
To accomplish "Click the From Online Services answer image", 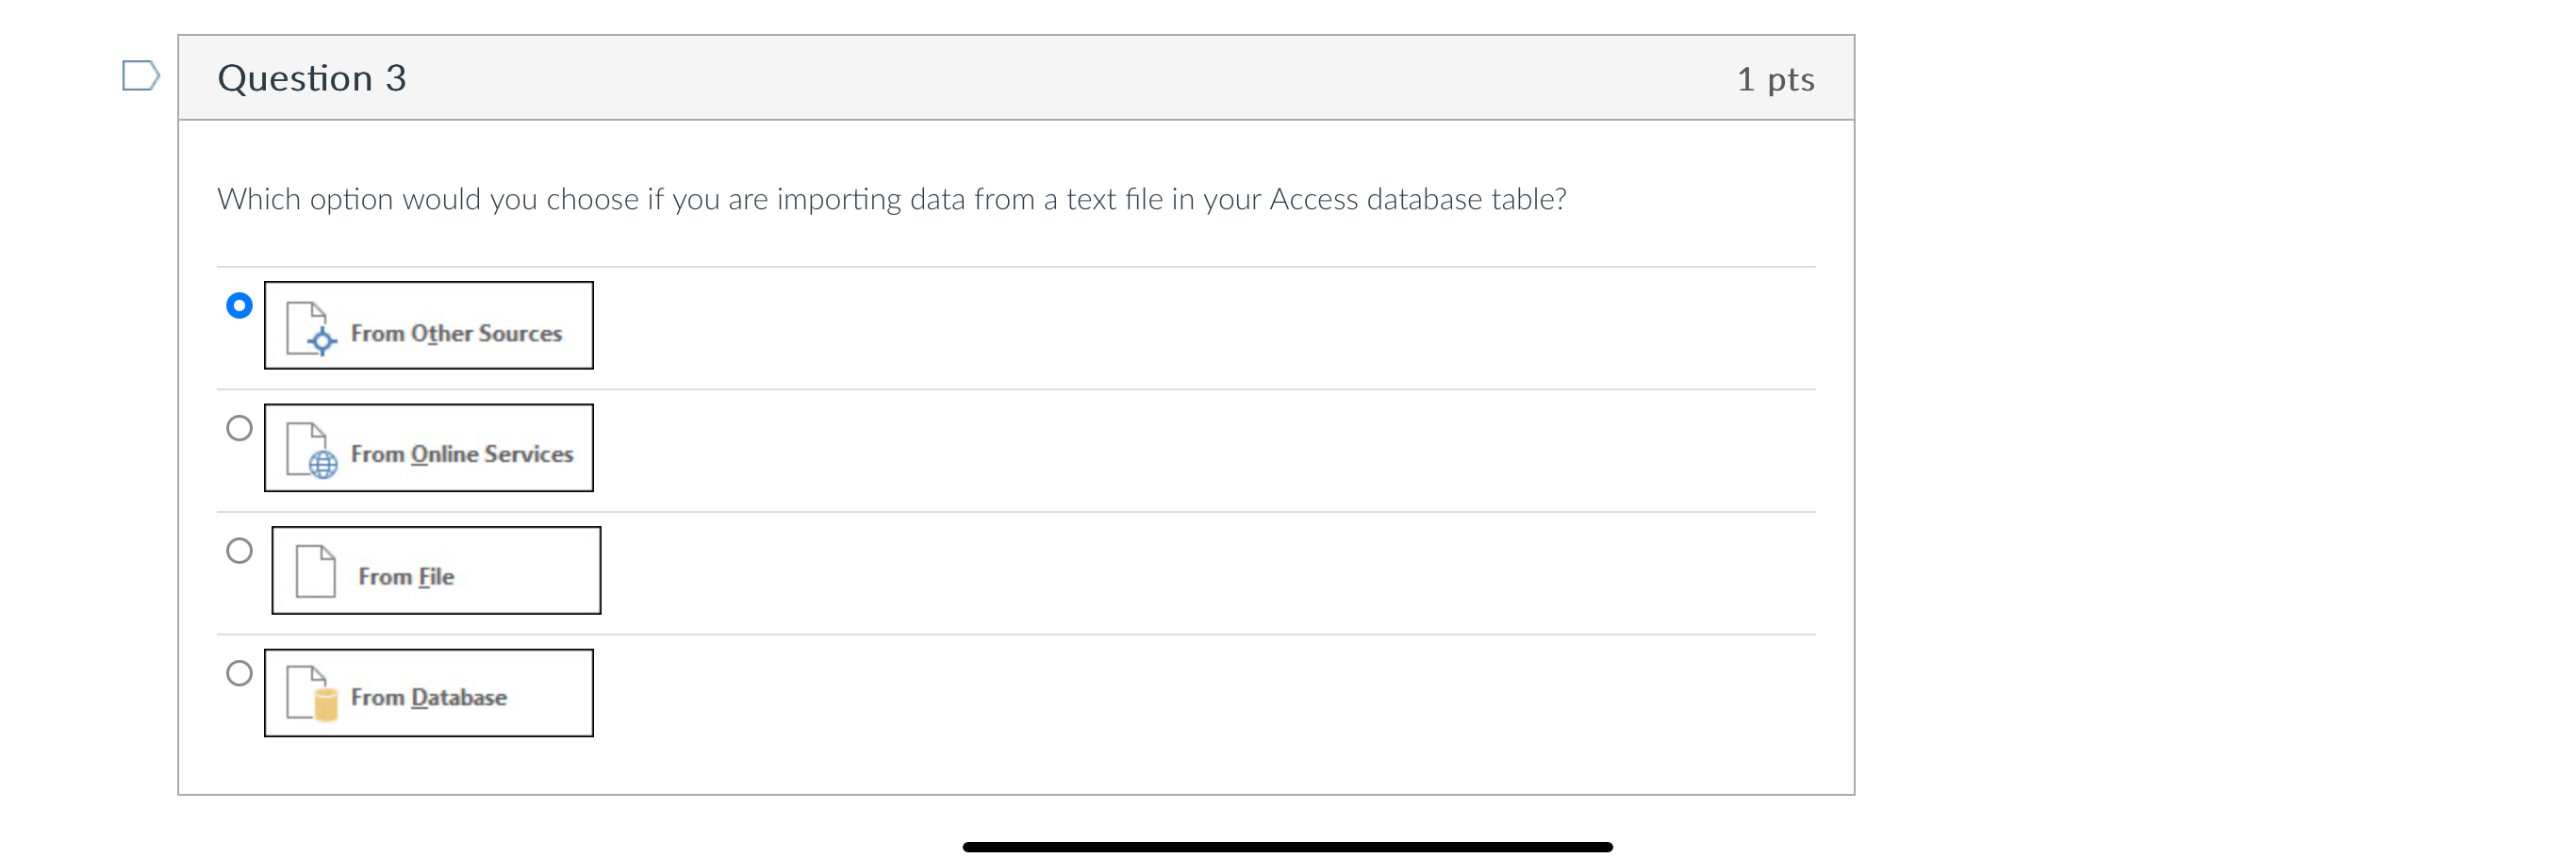I will click(x=428, y=448).
